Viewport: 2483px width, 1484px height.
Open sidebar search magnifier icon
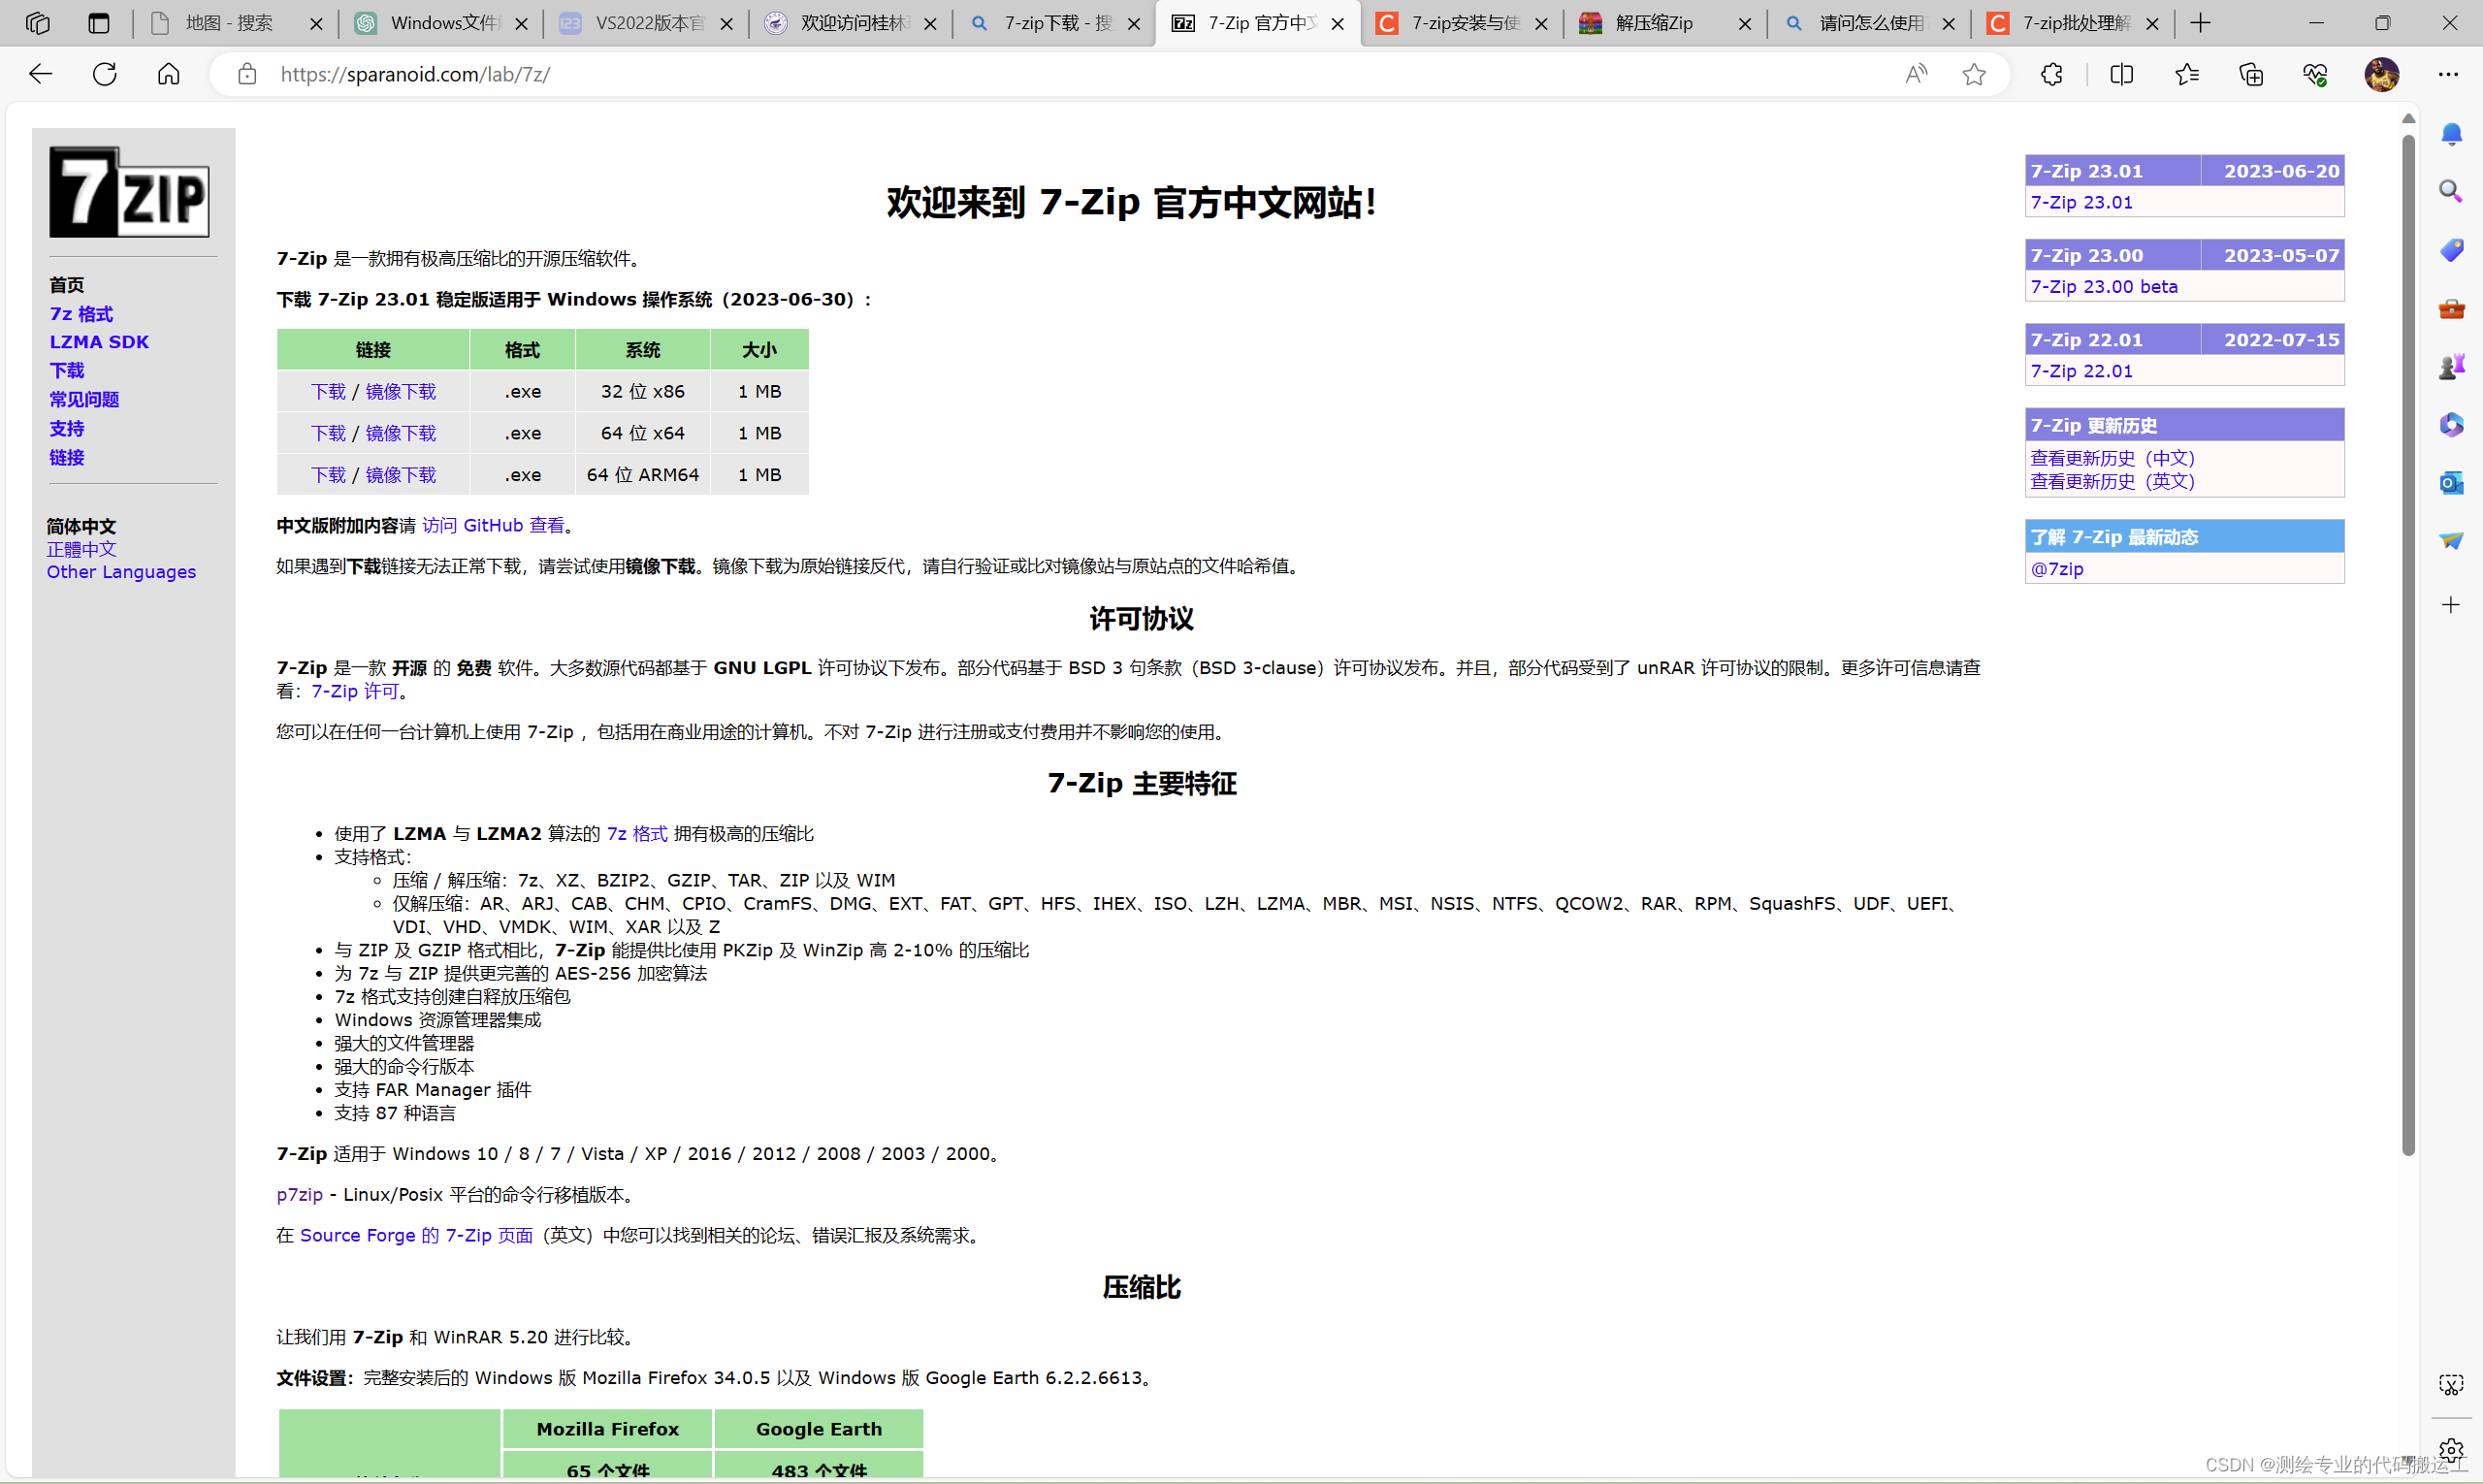pyautogui.click(x=2450, y=191)
